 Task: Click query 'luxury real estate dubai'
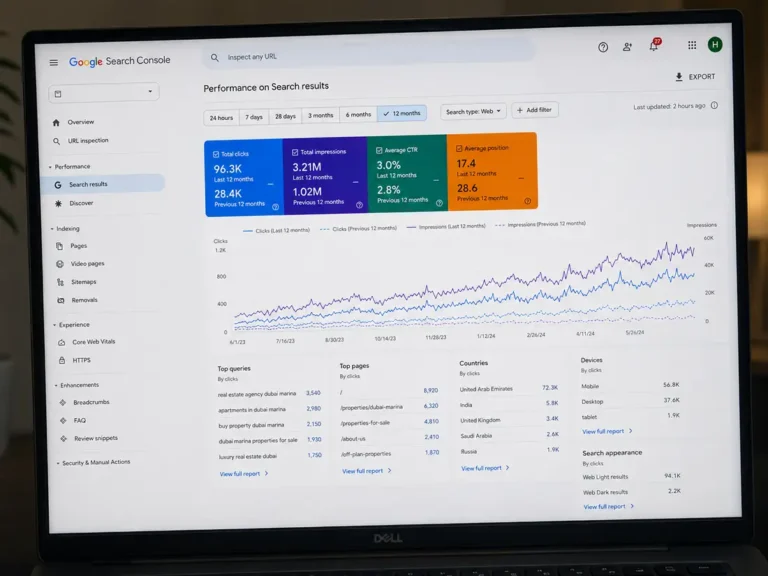coord(248,456)
